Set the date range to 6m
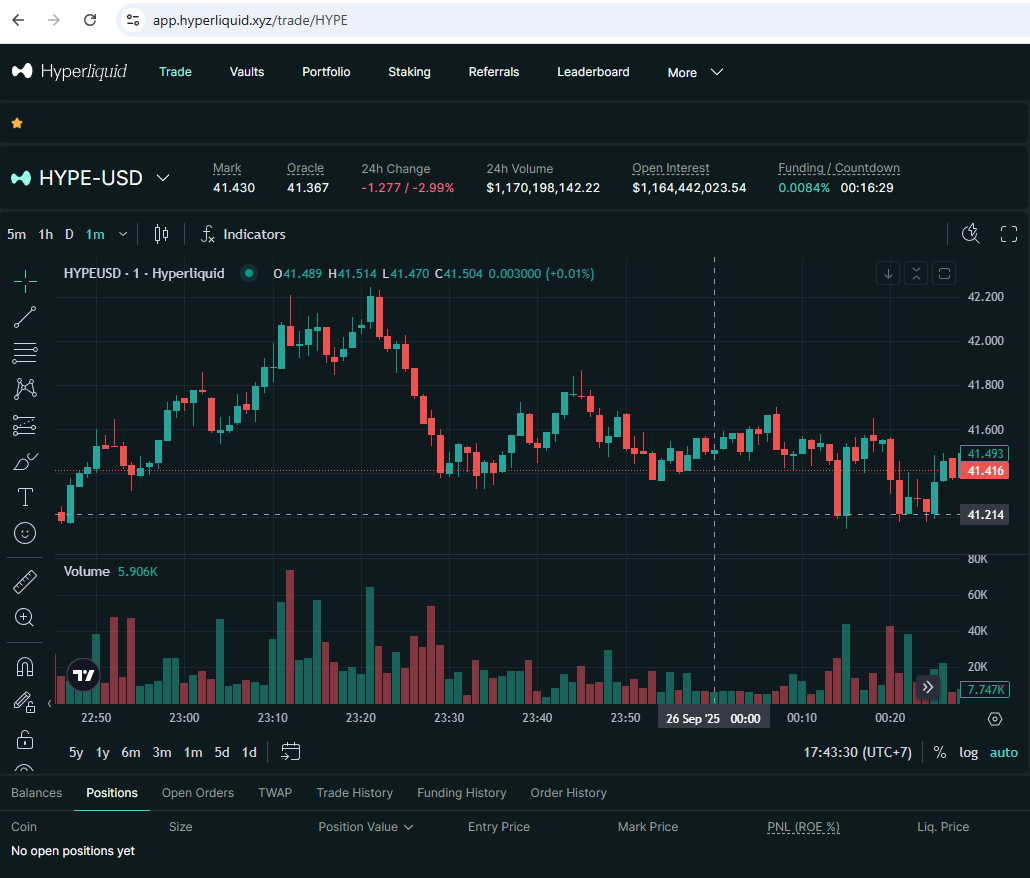Image resolution: width=1030 pixels, height=878 pixels. pyautogui.click(x=131, y=752)
